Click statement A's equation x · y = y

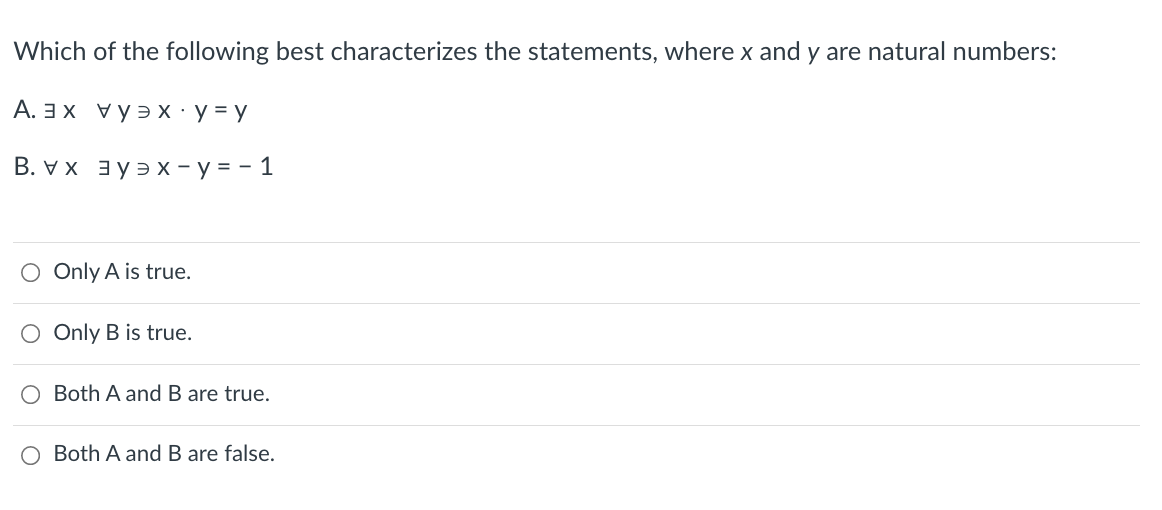(x=202, y=111)
